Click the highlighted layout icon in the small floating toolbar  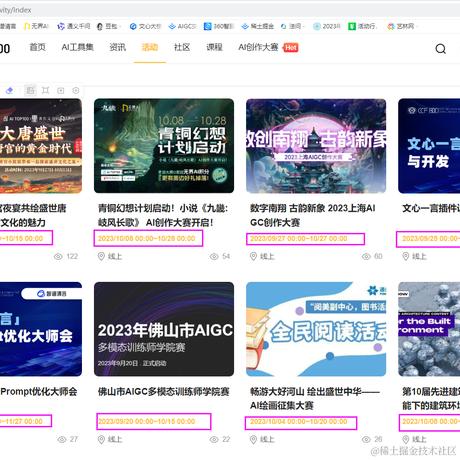coord(30,90)
